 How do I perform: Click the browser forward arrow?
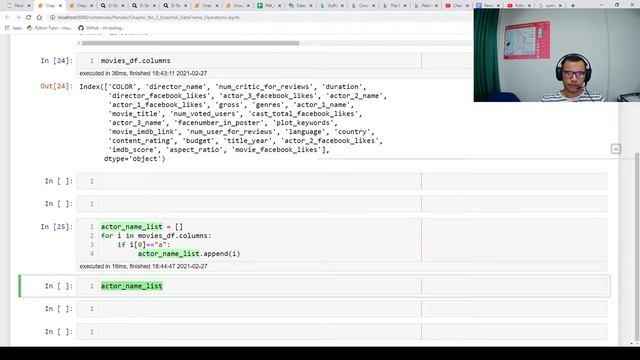coord(18,18)
